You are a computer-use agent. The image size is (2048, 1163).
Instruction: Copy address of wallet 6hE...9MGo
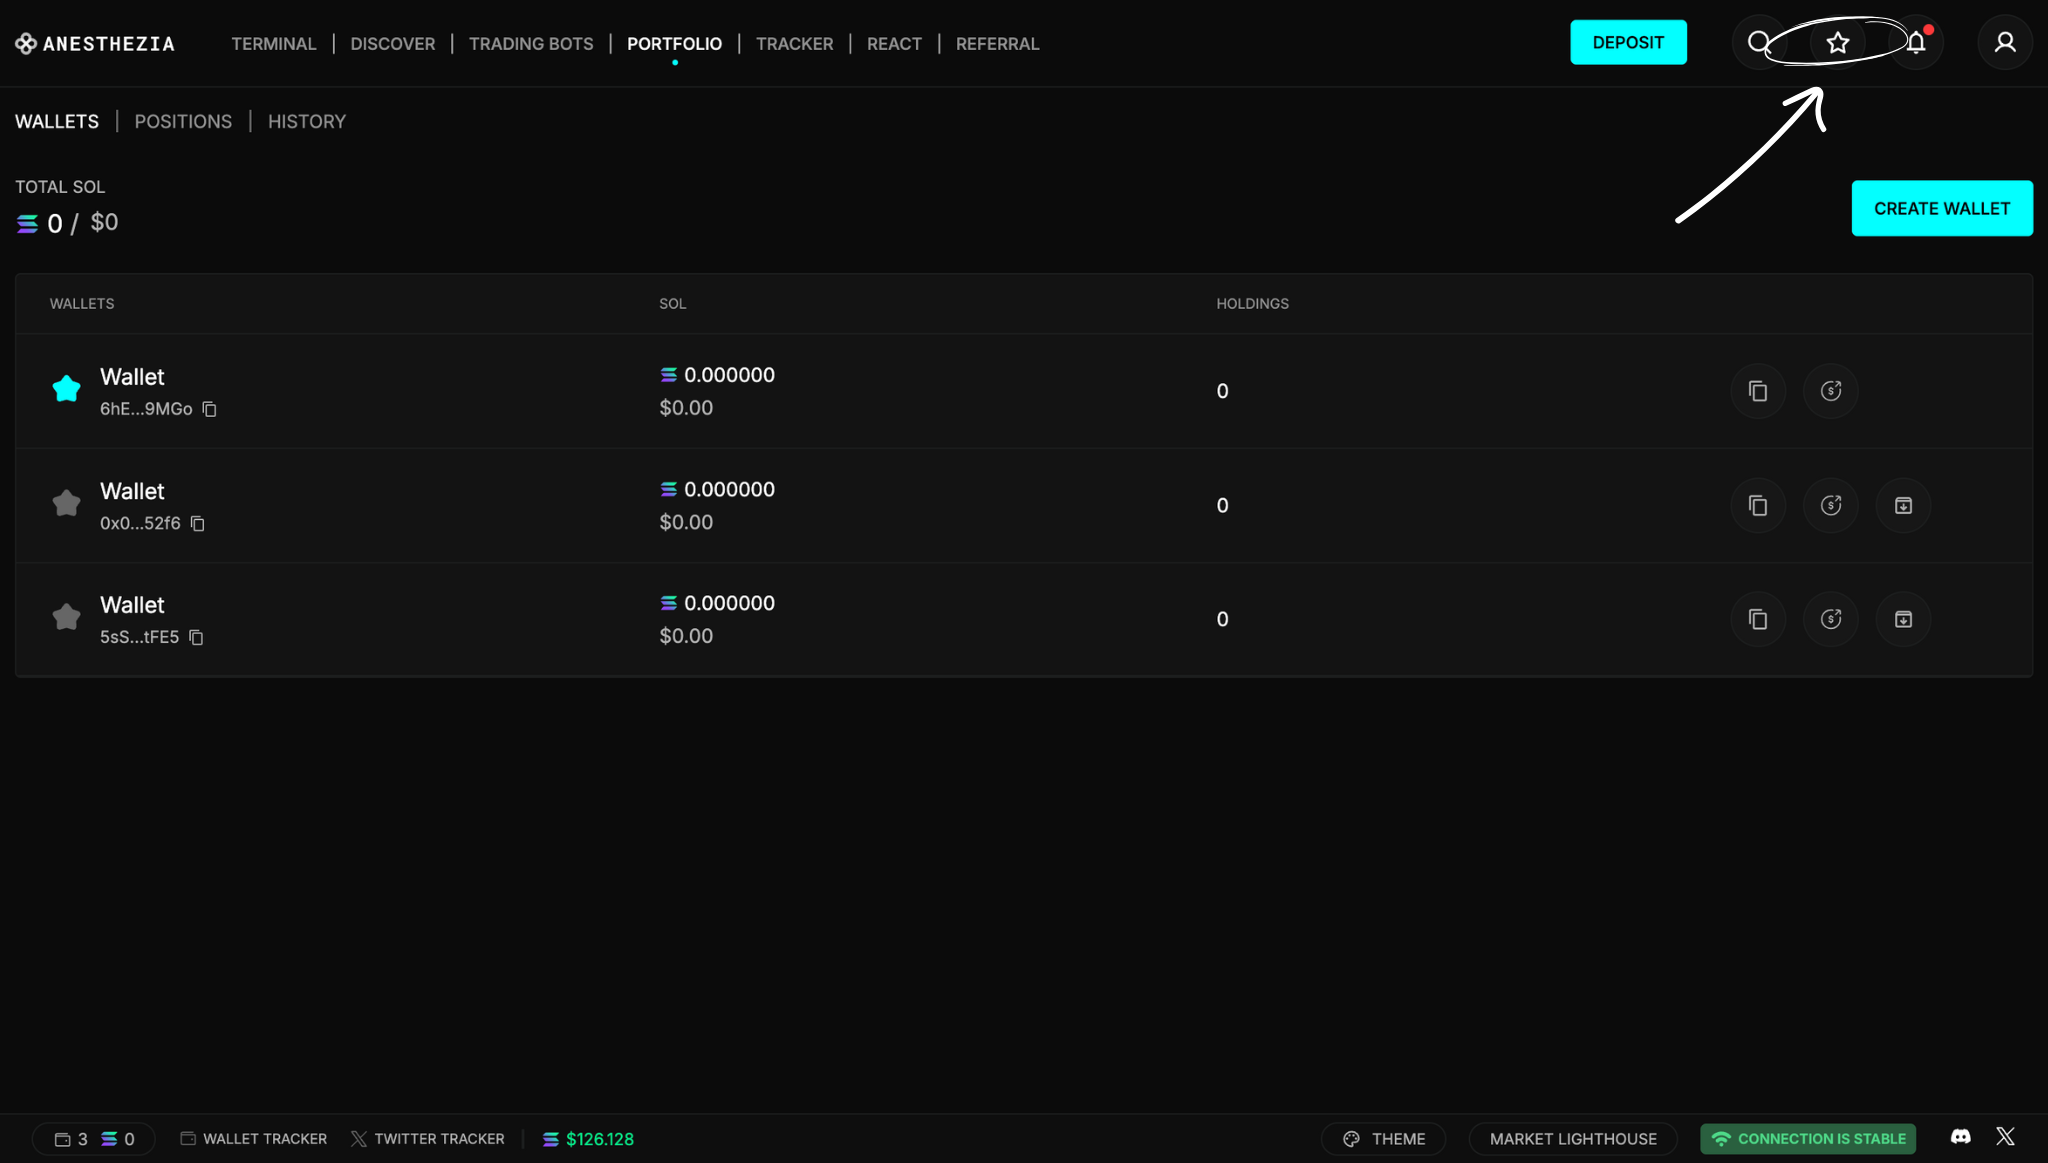(x=209, y=409)
